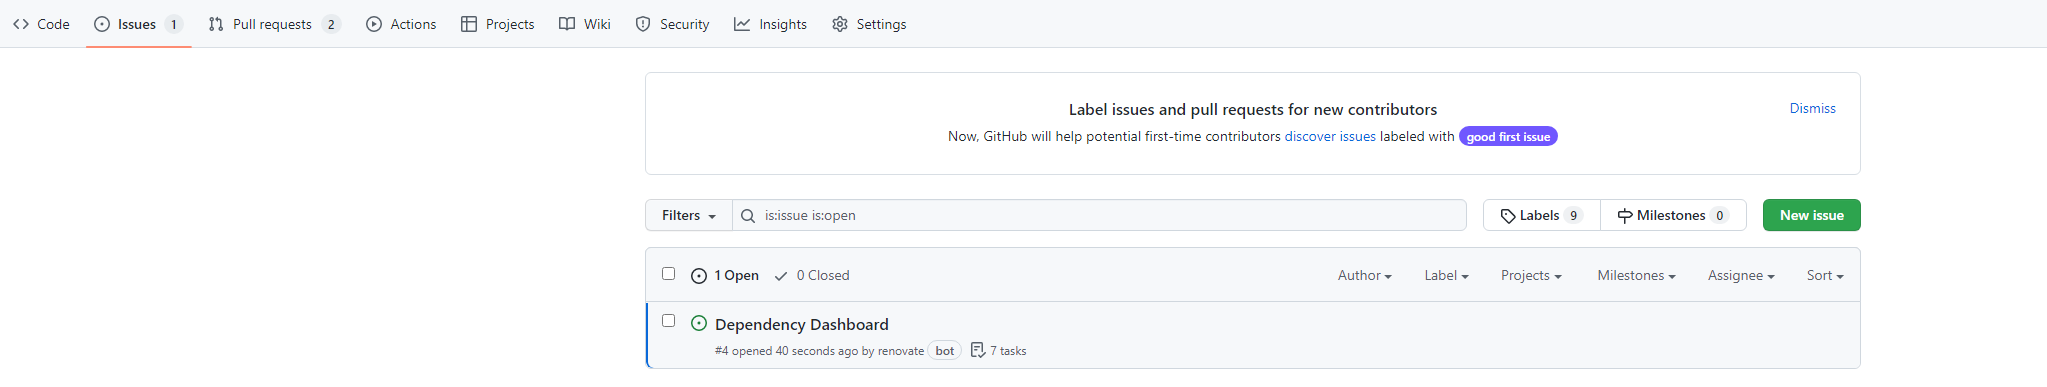Click the Security shield icon
The height and width of the screenshot is (387, 2047).
point(643,24)
